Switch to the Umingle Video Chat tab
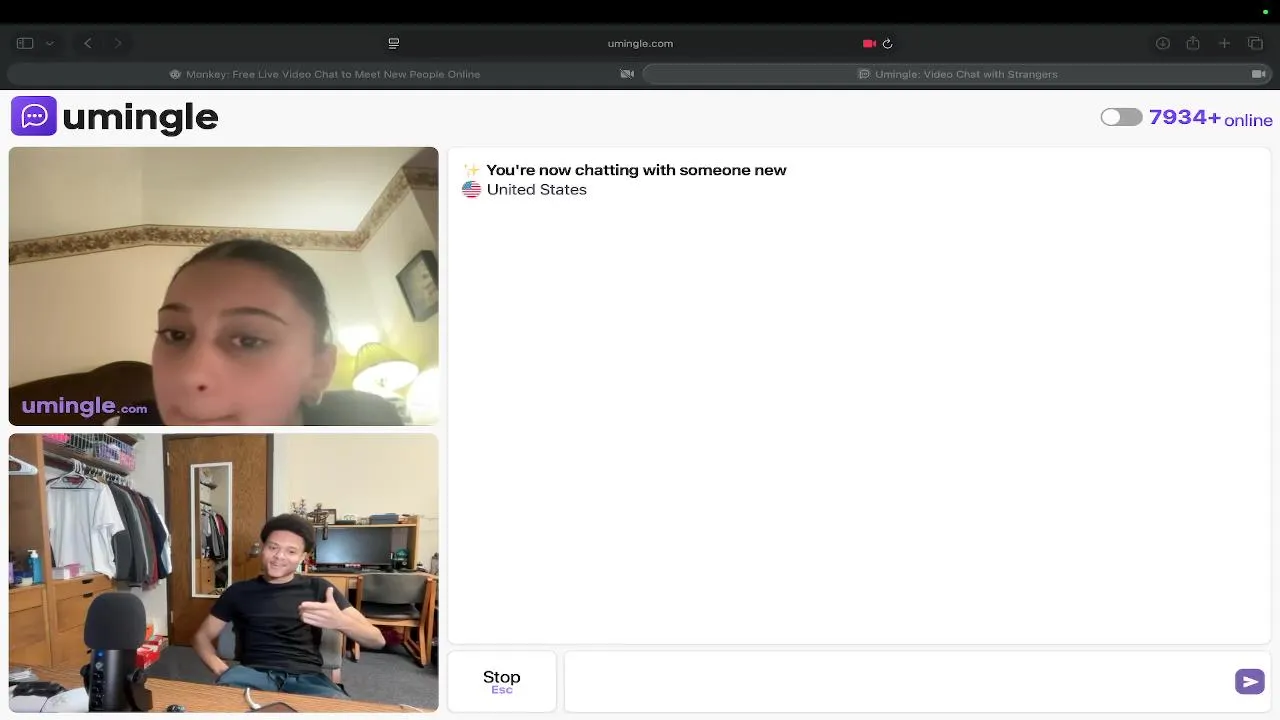 958,74
